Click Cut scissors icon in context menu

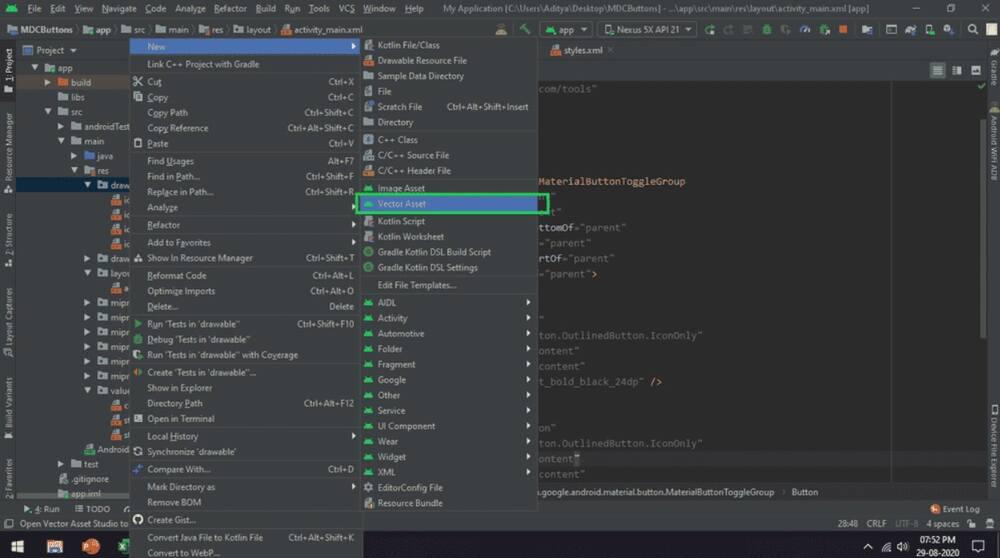(x=138, y=82)
